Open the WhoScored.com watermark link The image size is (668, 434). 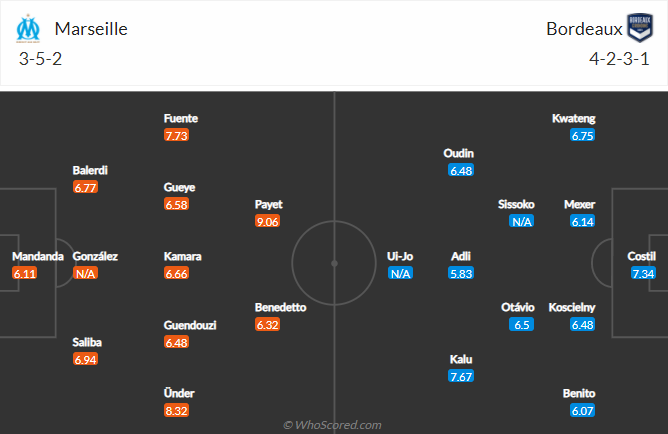click(333, 425)
